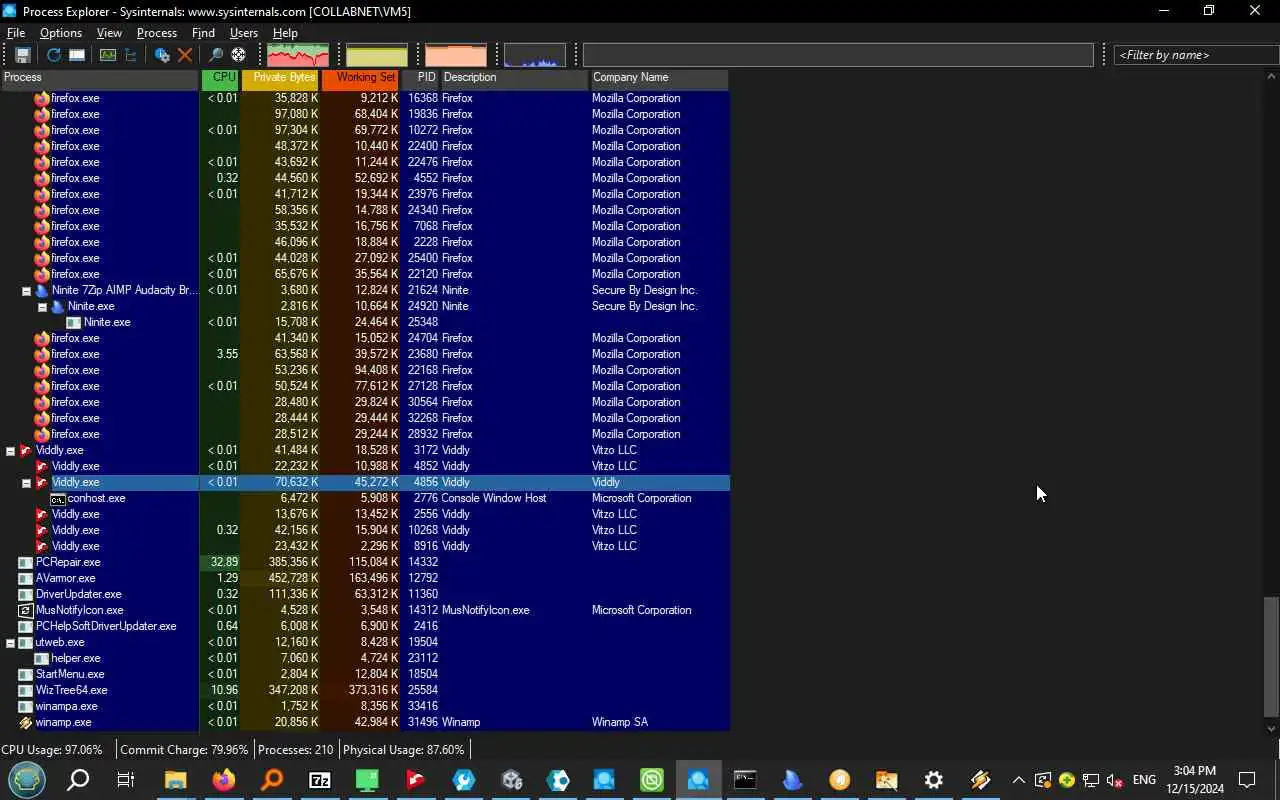Click the AVarmor.exe process icon

point(26,578)
